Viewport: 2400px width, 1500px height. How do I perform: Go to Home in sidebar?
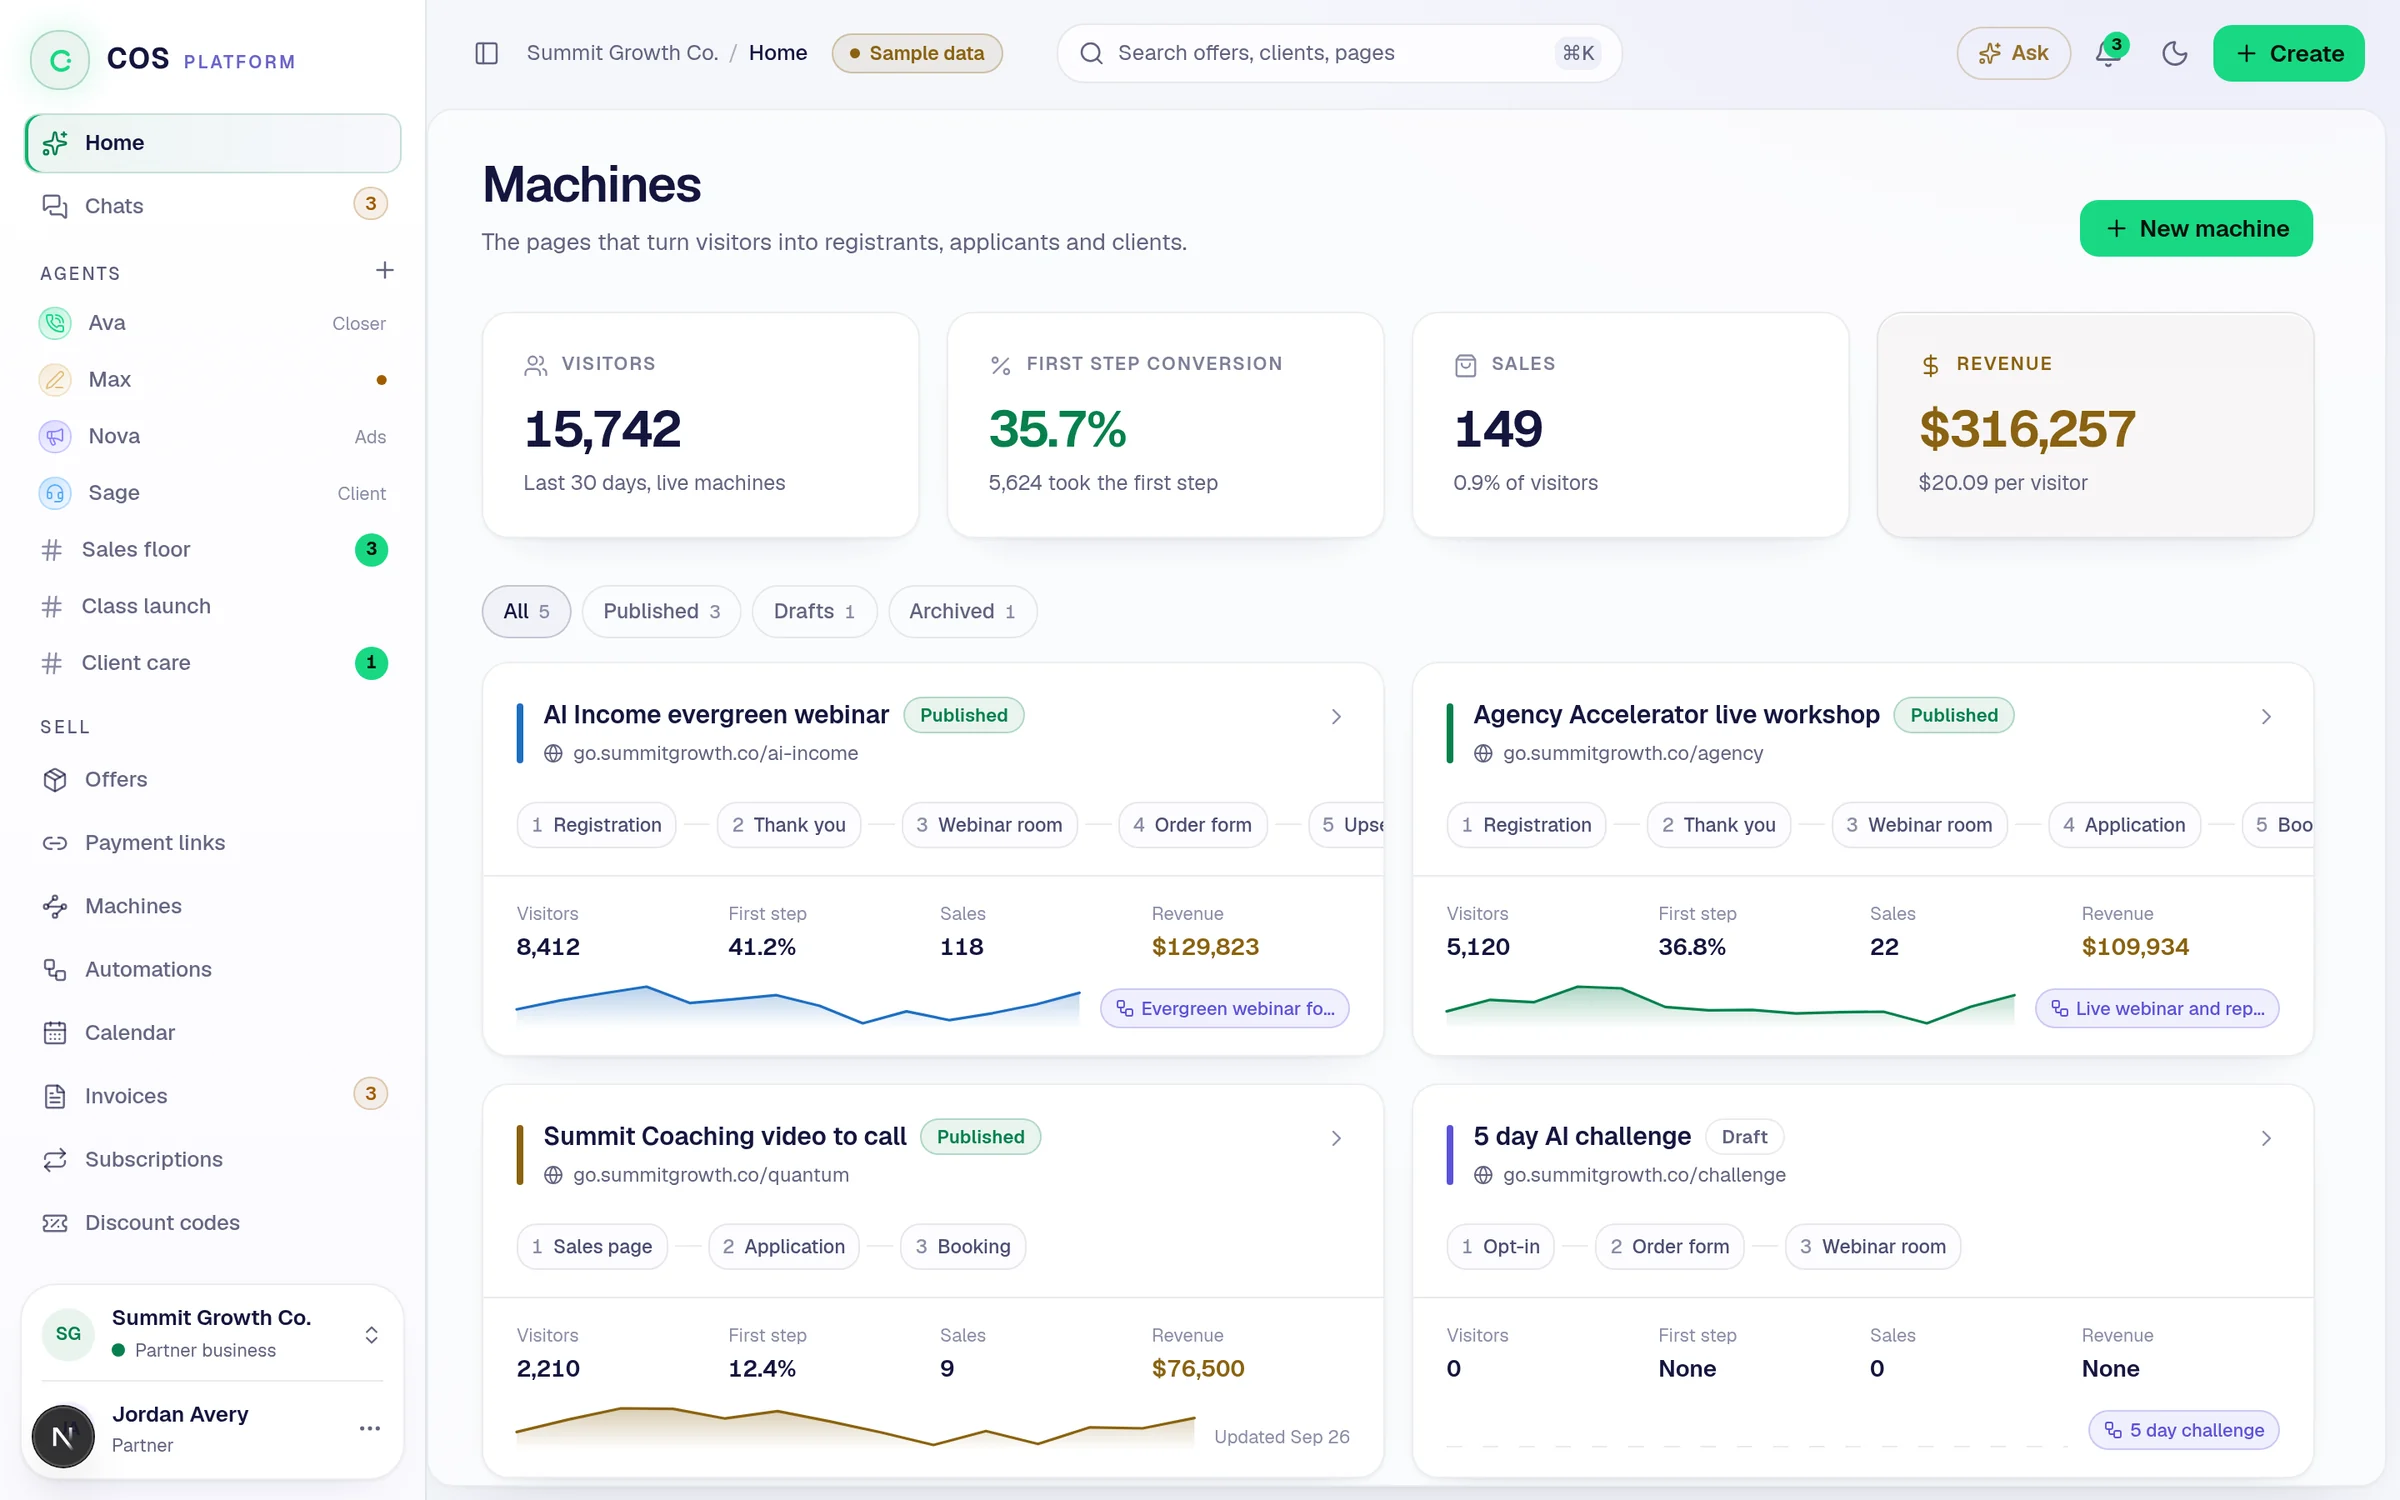tap(213, 143)
